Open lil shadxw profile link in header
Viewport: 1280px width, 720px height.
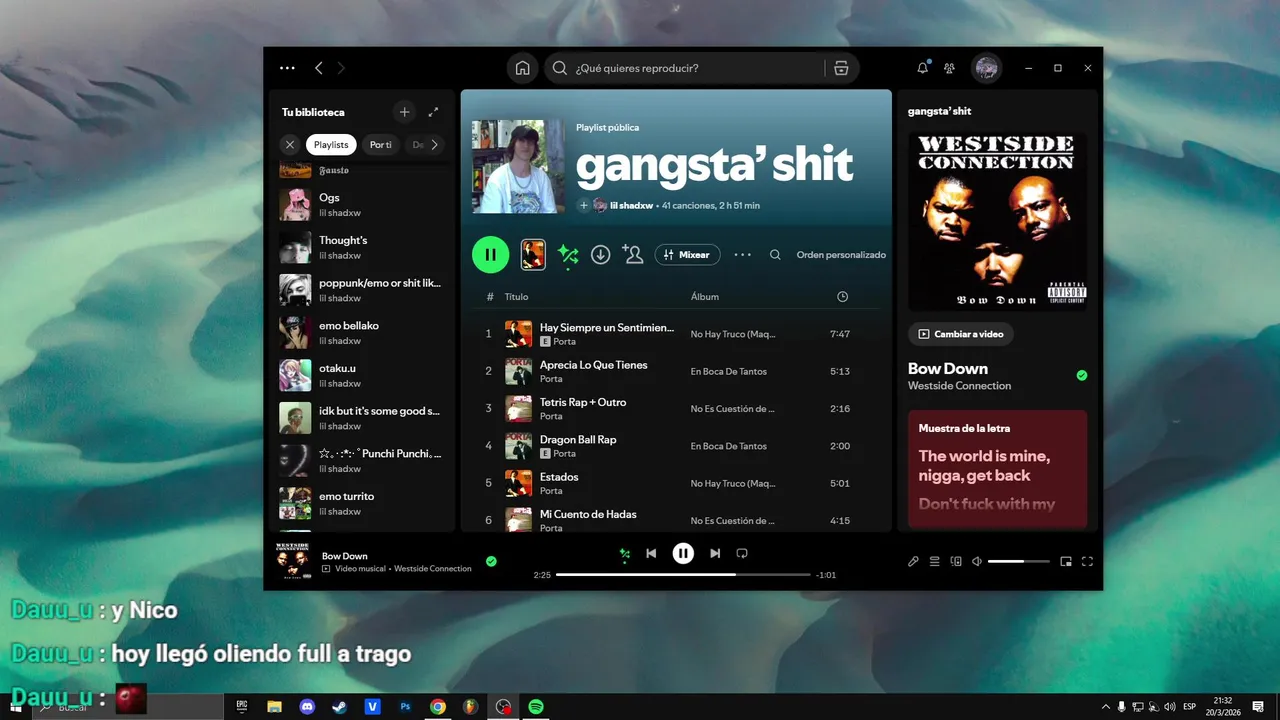click(632, 205)
